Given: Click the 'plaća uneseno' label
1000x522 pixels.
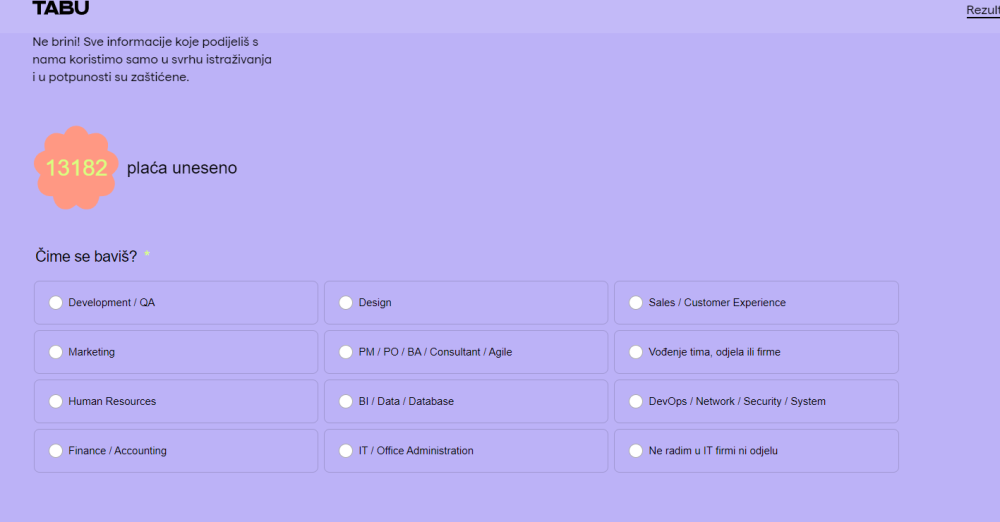Looking at the screenshot, I should coord(182,168).
